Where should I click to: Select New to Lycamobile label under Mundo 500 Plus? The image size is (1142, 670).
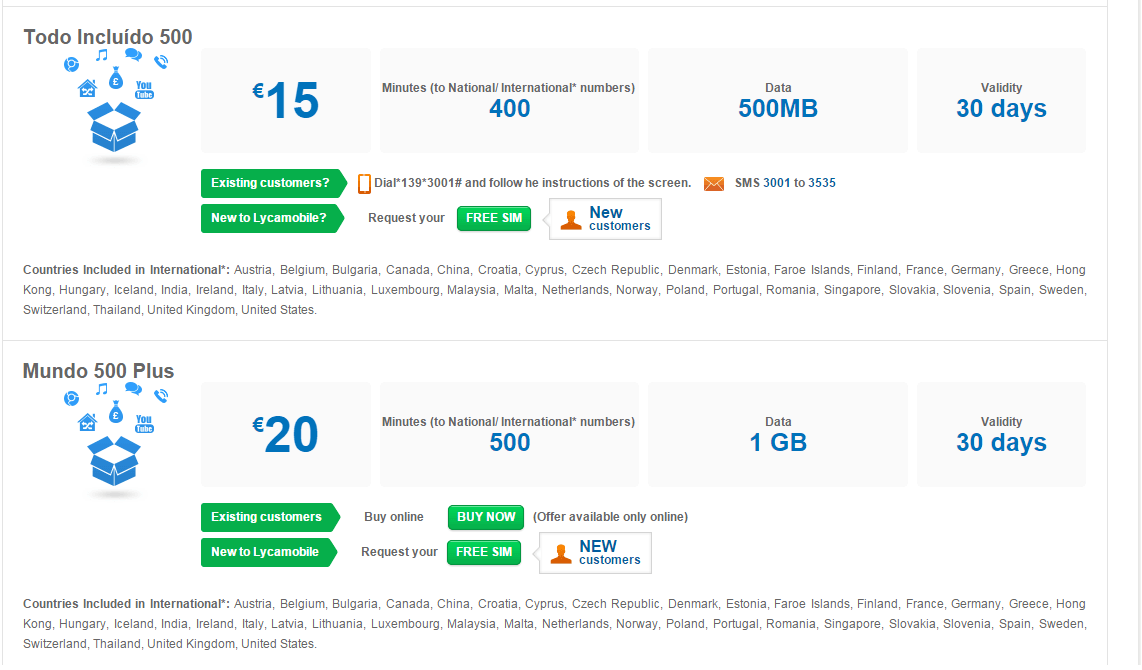[269, 553]
